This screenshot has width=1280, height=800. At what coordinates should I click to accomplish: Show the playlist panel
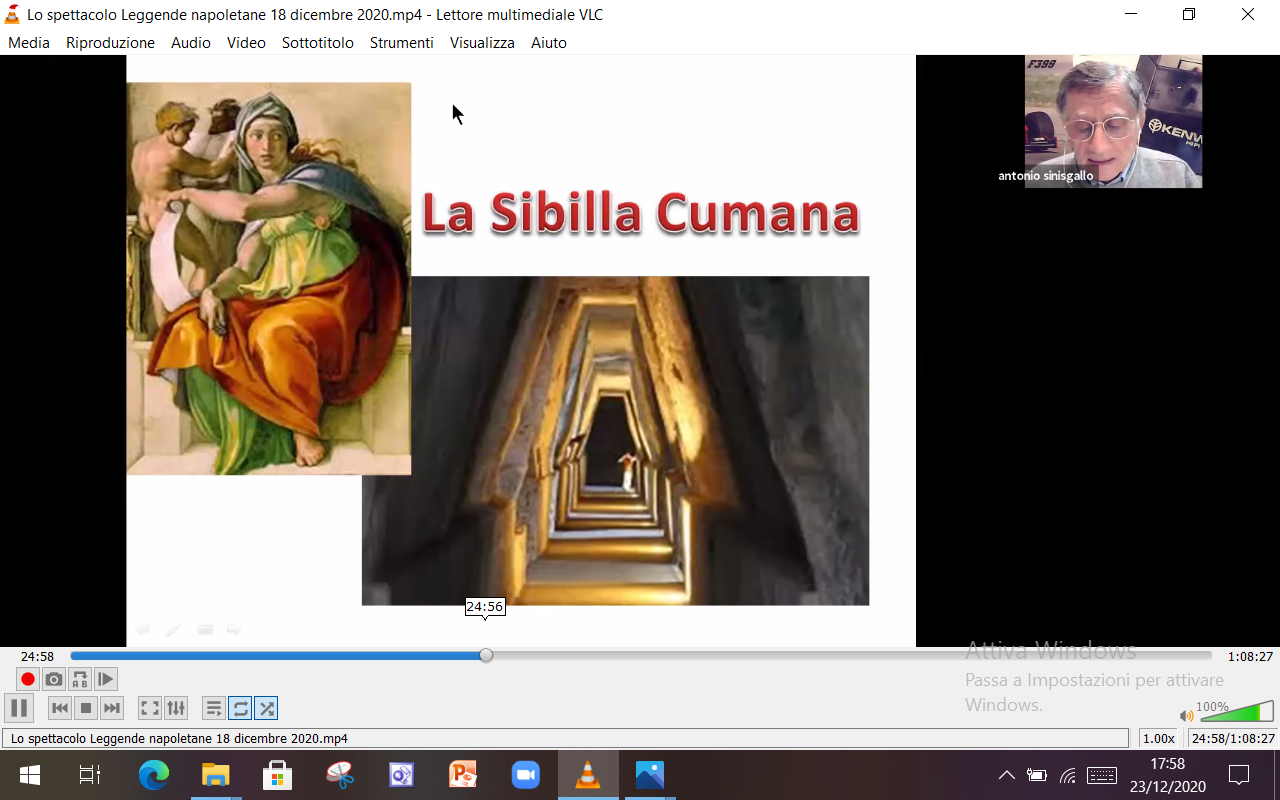click(x=214, y=708)
